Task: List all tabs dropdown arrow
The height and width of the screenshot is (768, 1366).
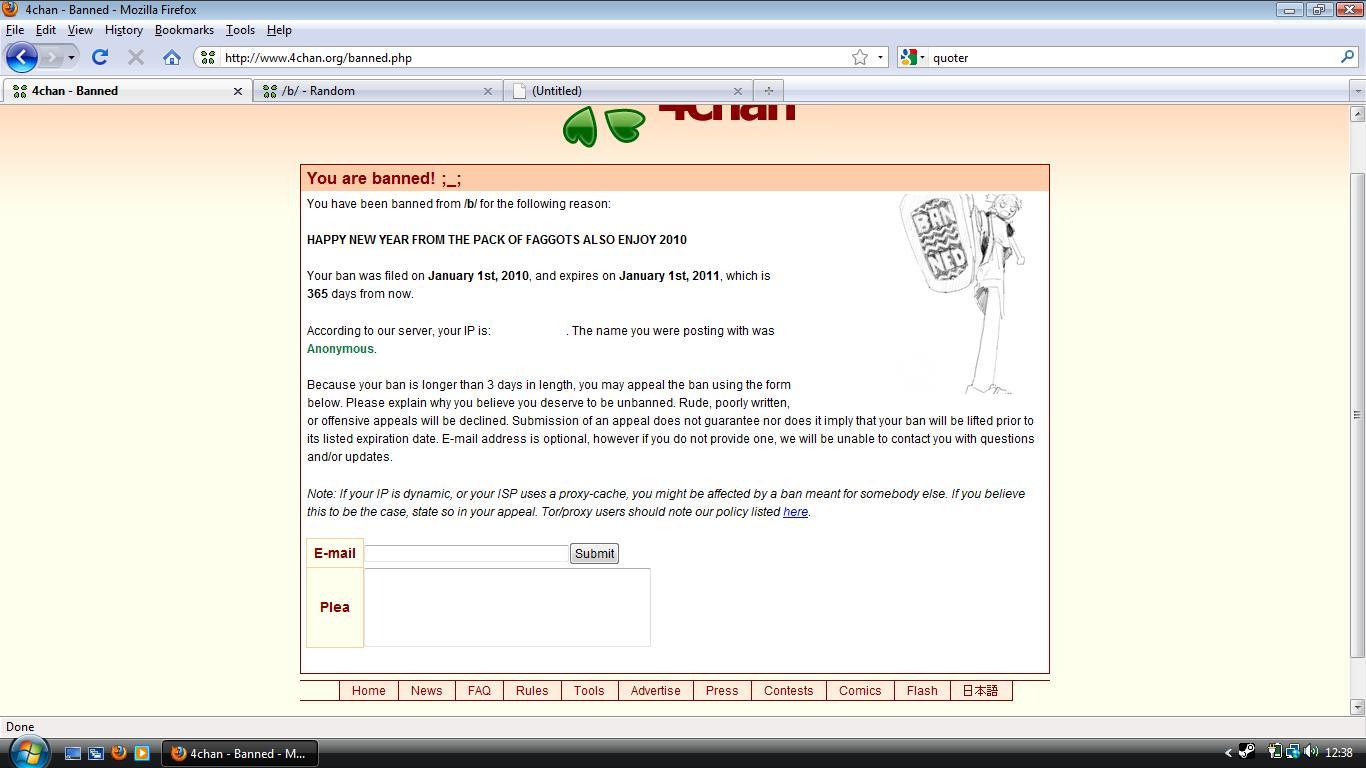Action: [x=1357, y=91]
